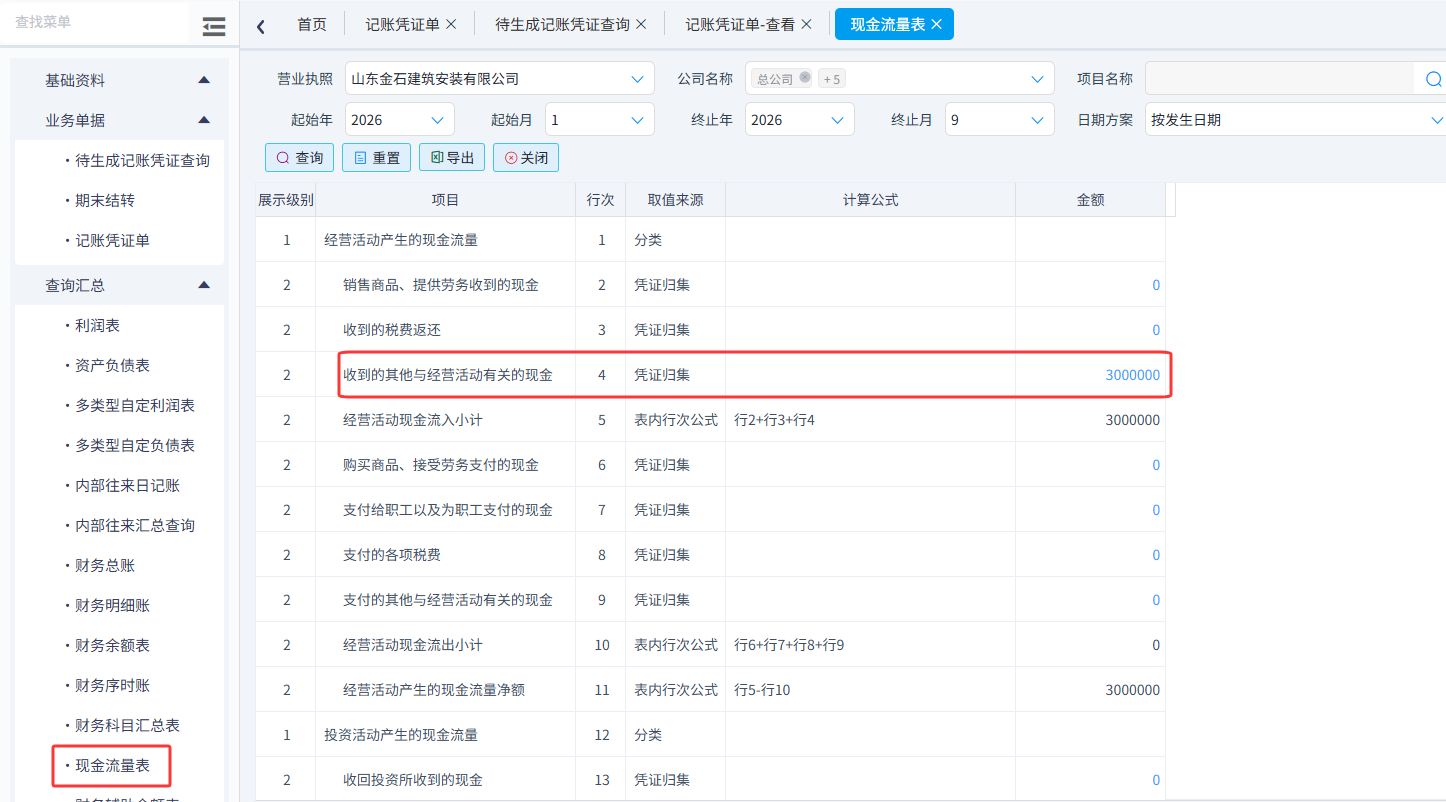
Task: Click the 导出 button
Action: coord(452,158)
